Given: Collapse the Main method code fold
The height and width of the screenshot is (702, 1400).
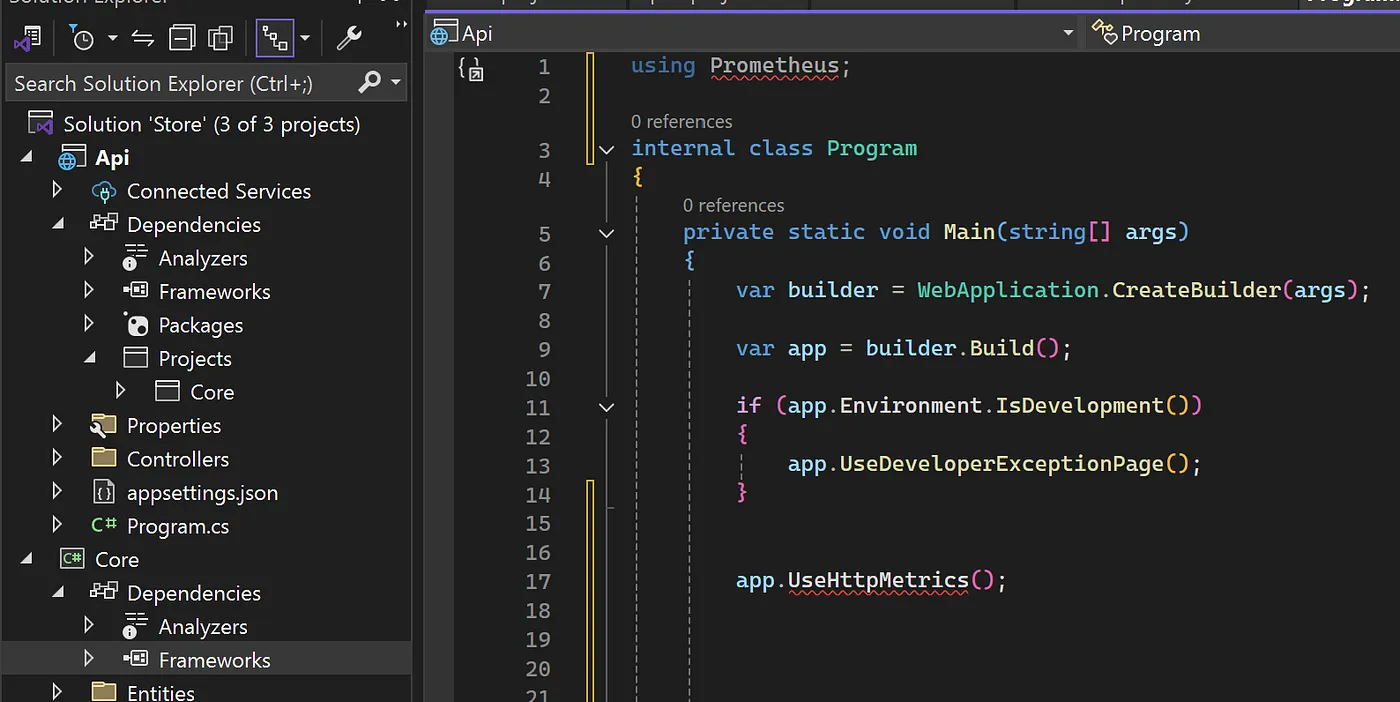Looking at the screenshot, I should pyautogui.click(x=606, y=234).
